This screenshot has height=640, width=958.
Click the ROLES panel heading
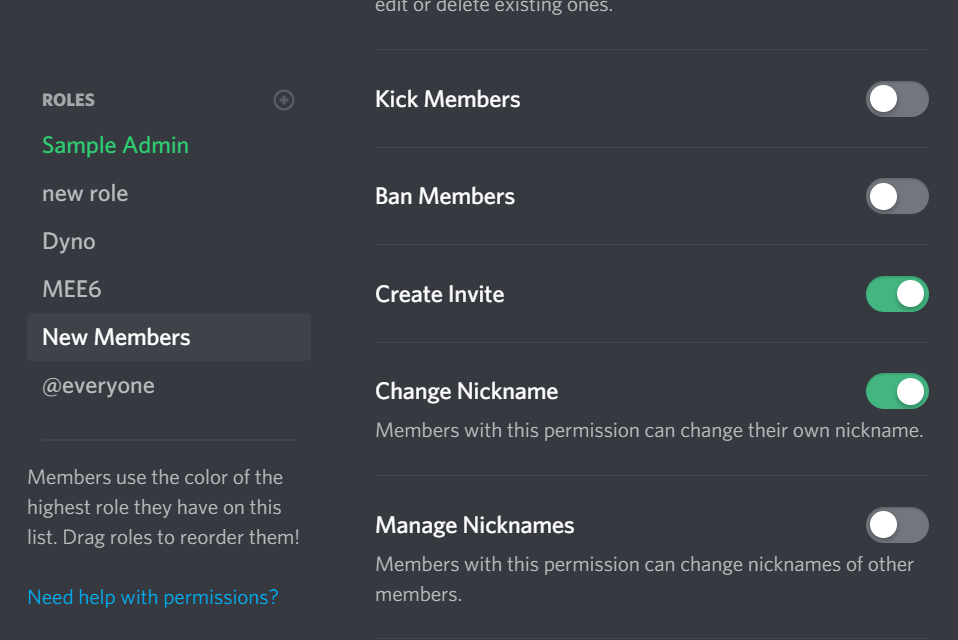tap(68, 100)
